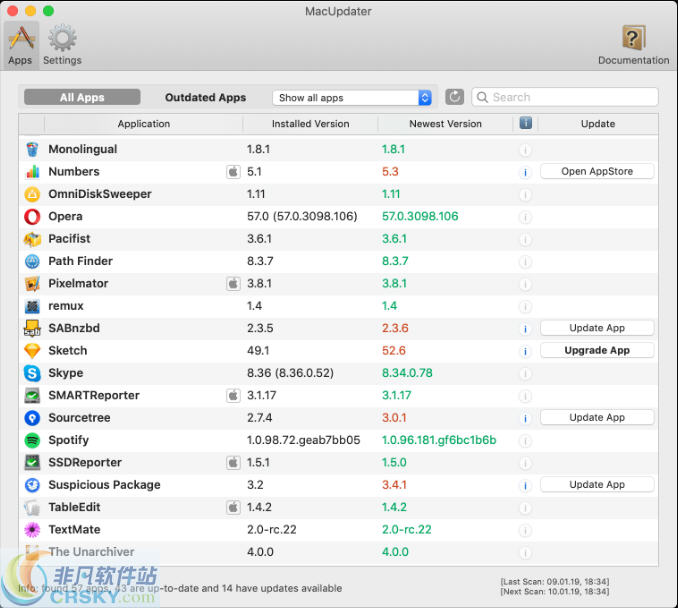Select the Monolingual row name
Viewport: 678px width, 608px height.
(83, 149)
